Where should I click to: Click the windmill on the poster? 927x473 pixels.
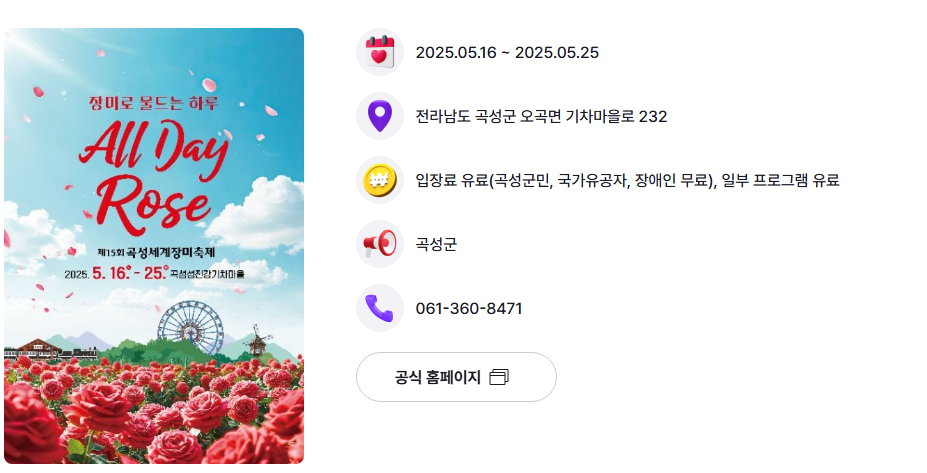pyautogui.click(x=257, y=339)
